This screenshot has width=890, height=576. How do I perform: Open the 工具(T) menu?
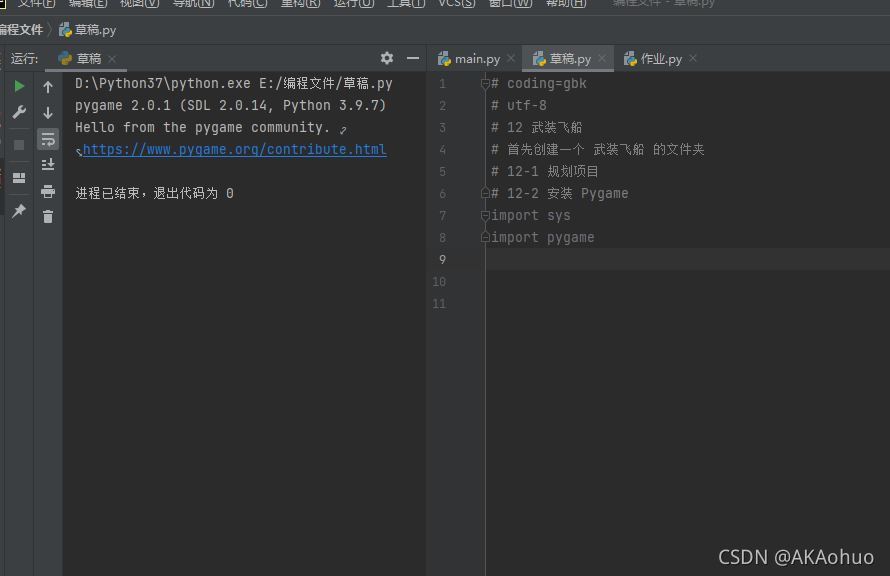pos(406,3)
